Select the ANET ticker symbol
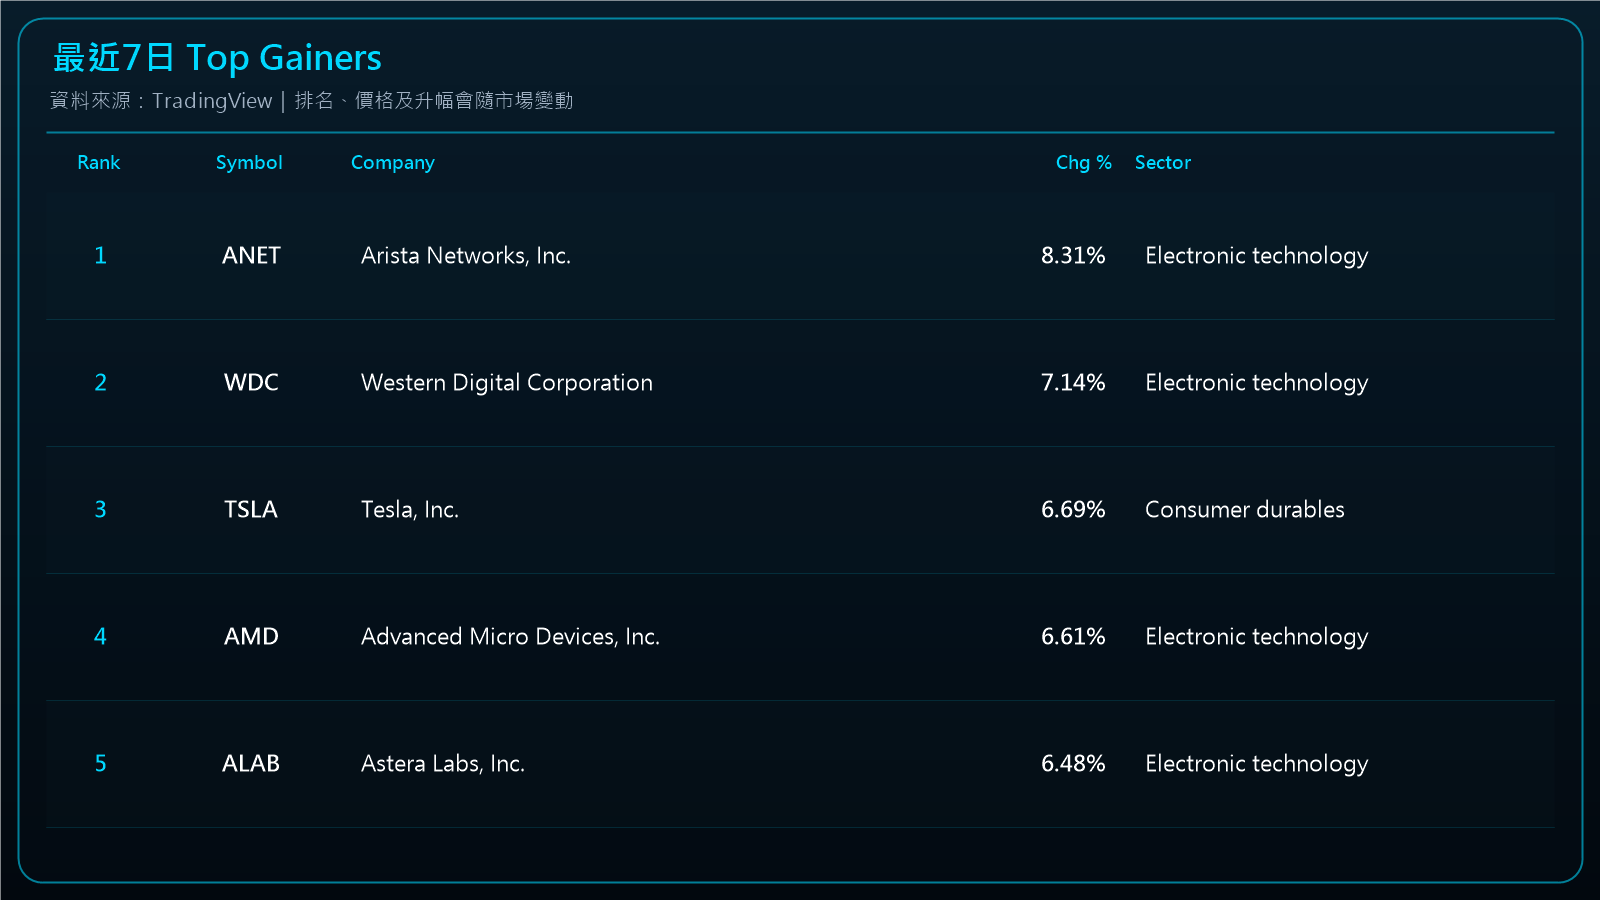The width and height of the screenshot is (1600, 900). tap(251, 255)
